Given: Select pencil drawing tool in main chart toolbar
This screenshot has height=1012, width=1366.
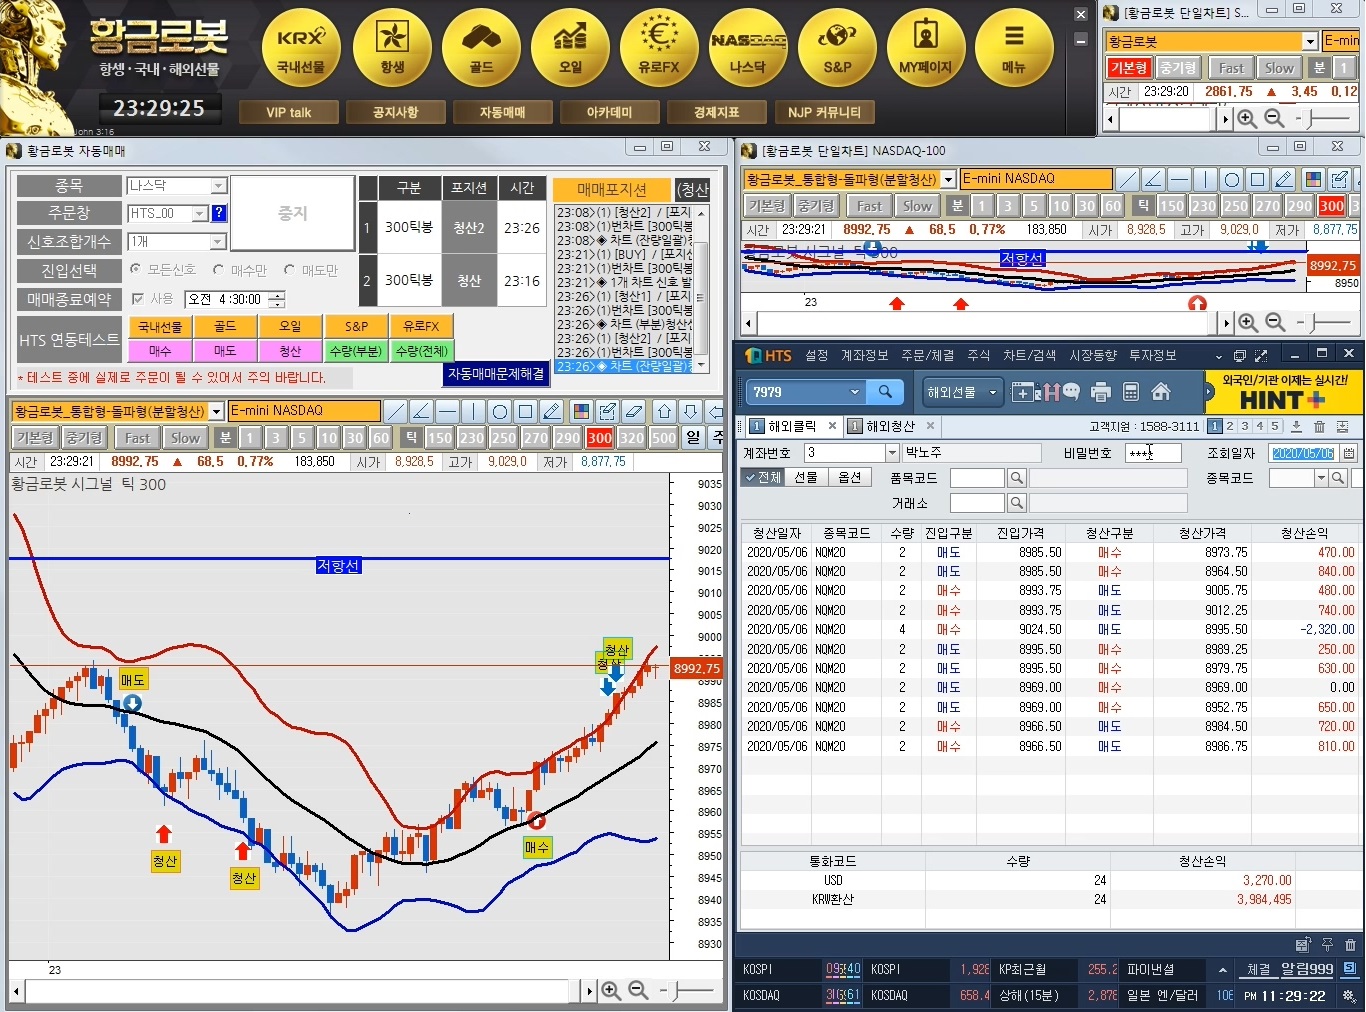Looking at the screenshot, I should (552, 411).
